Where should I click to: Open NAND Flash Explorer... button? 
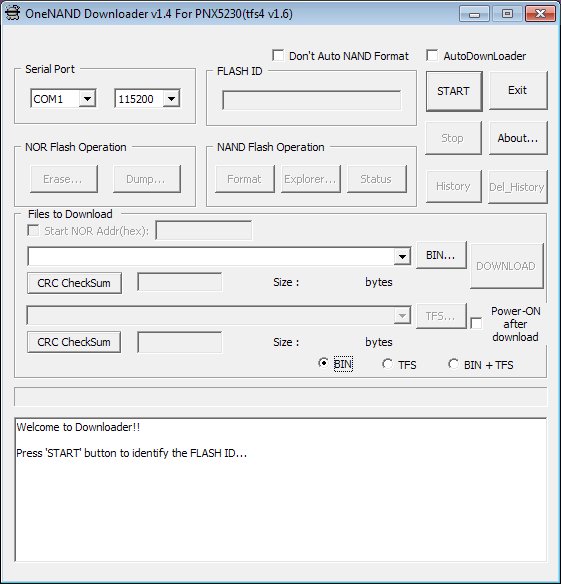point(311,179)
